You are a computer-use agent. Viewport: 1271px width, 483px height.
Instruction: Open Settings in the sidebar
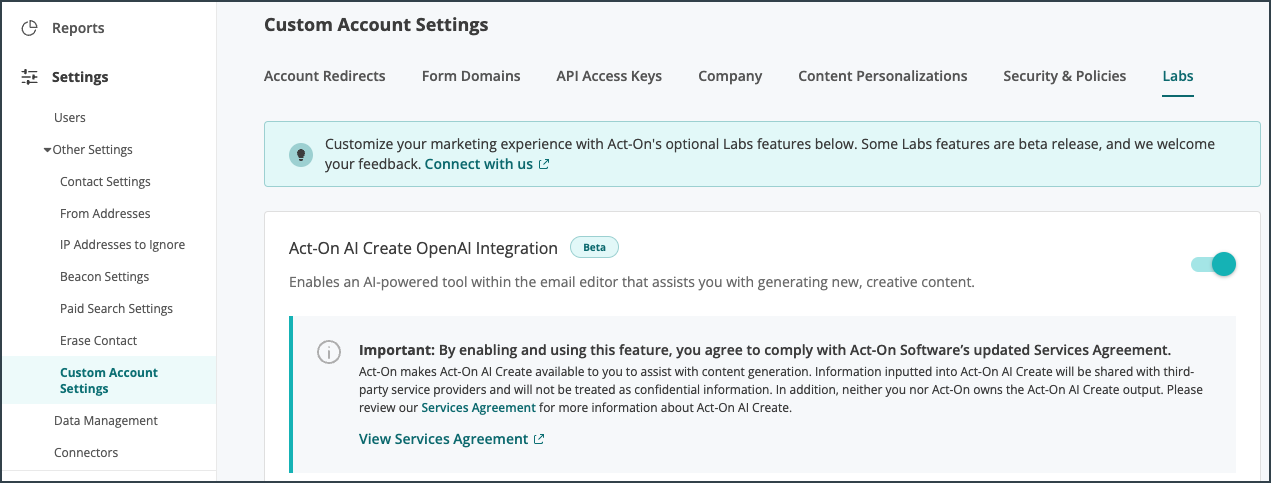[80, 77]
